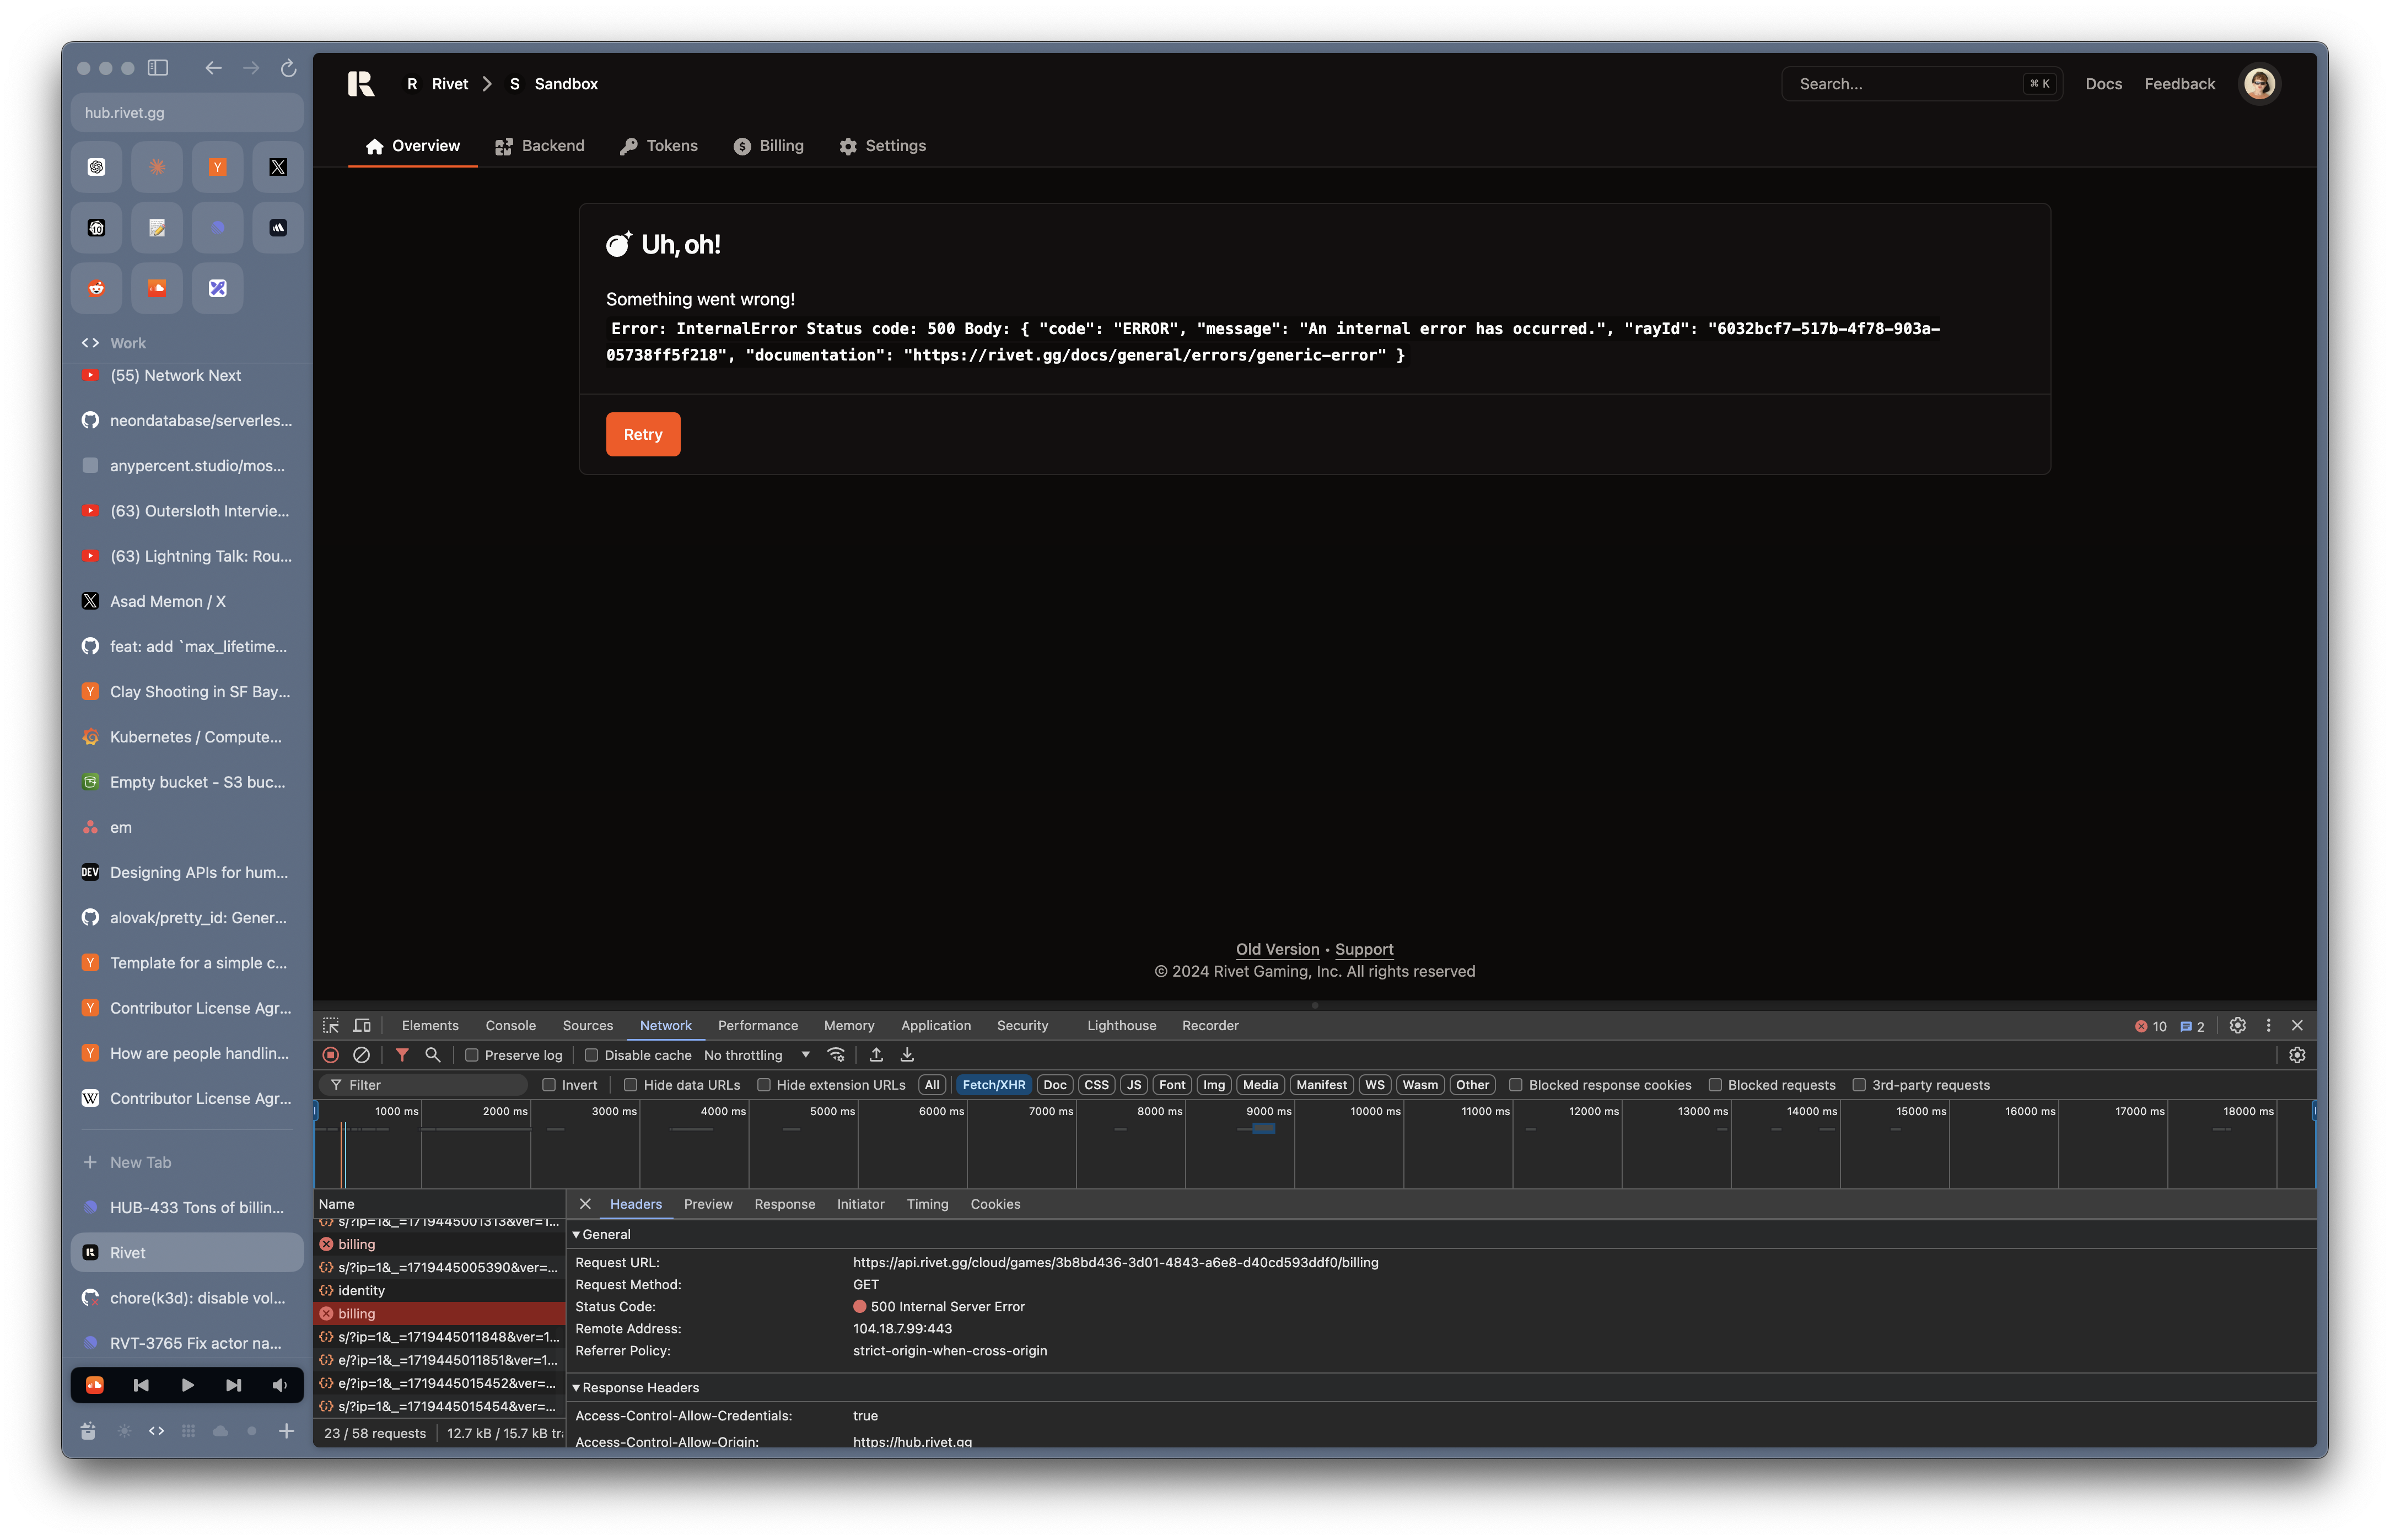The height and width of the screenshot is (1540, 2390).
Task: Focus the Search... field in header
Action: coord(1921,84)
